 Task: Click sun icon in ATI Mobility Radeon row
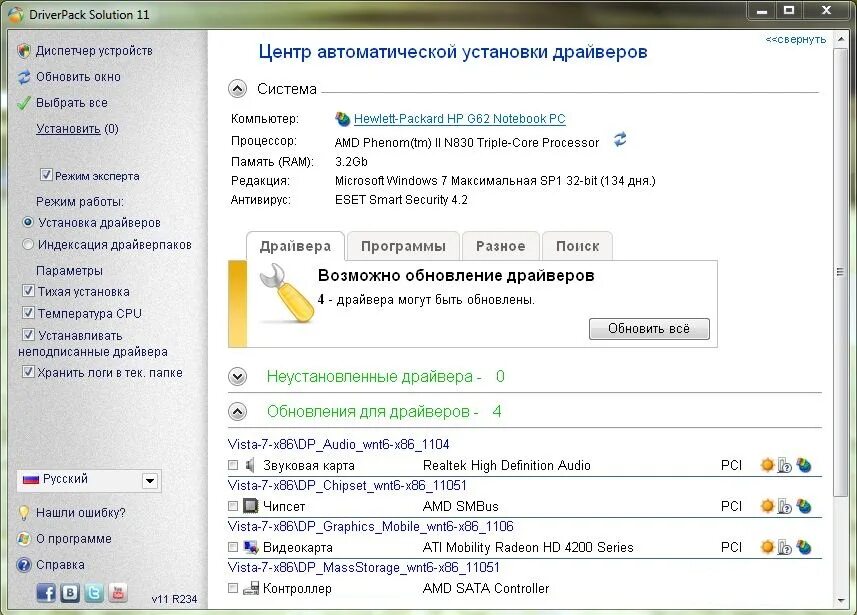click(767, 547)
